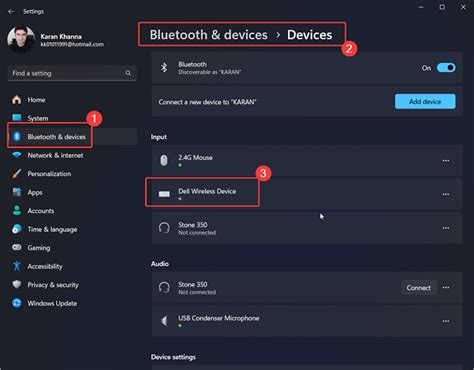Click the Stone 350 headset icon under Input
Image resolution: width=474 pixels, height=370 pixels.
(x=164, y=228)
